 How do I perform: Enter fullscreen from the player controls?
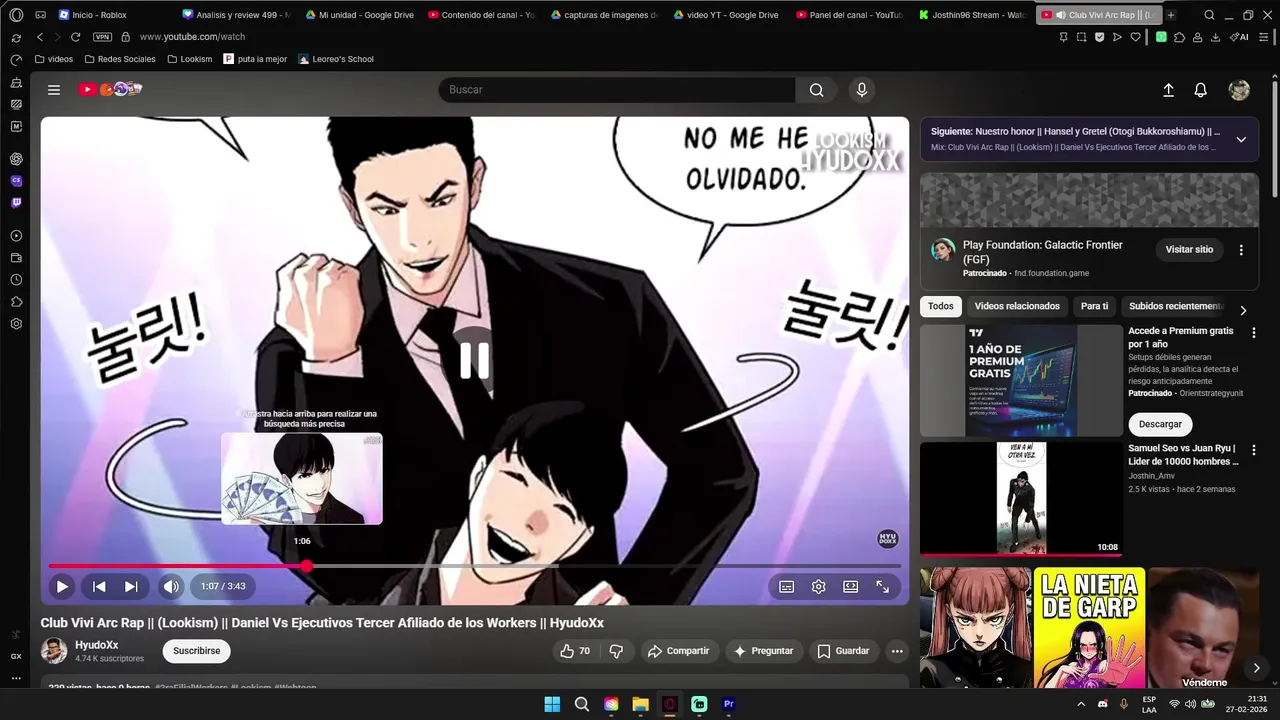coord(883,587)
